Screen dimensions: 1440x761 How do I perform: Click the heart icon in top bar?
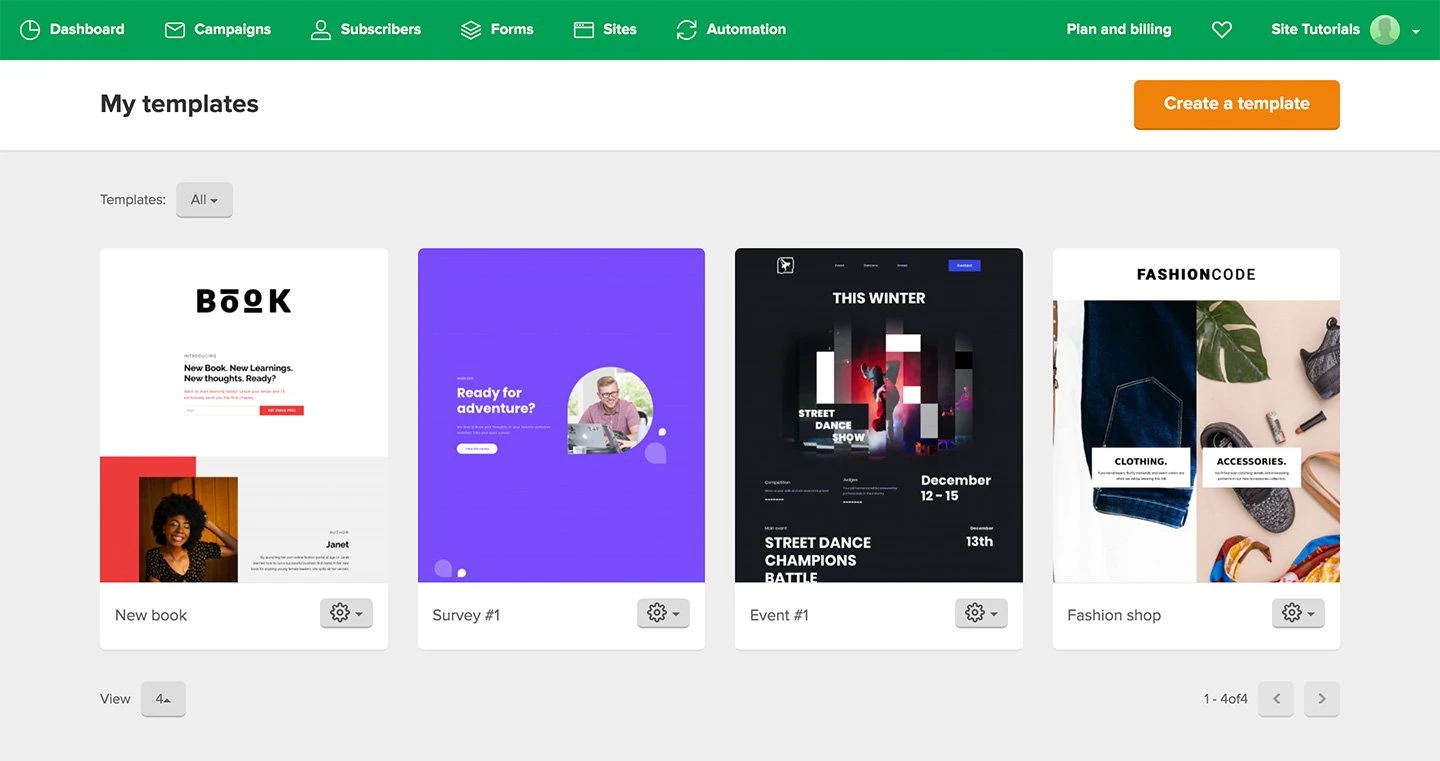coord(1221,30)
